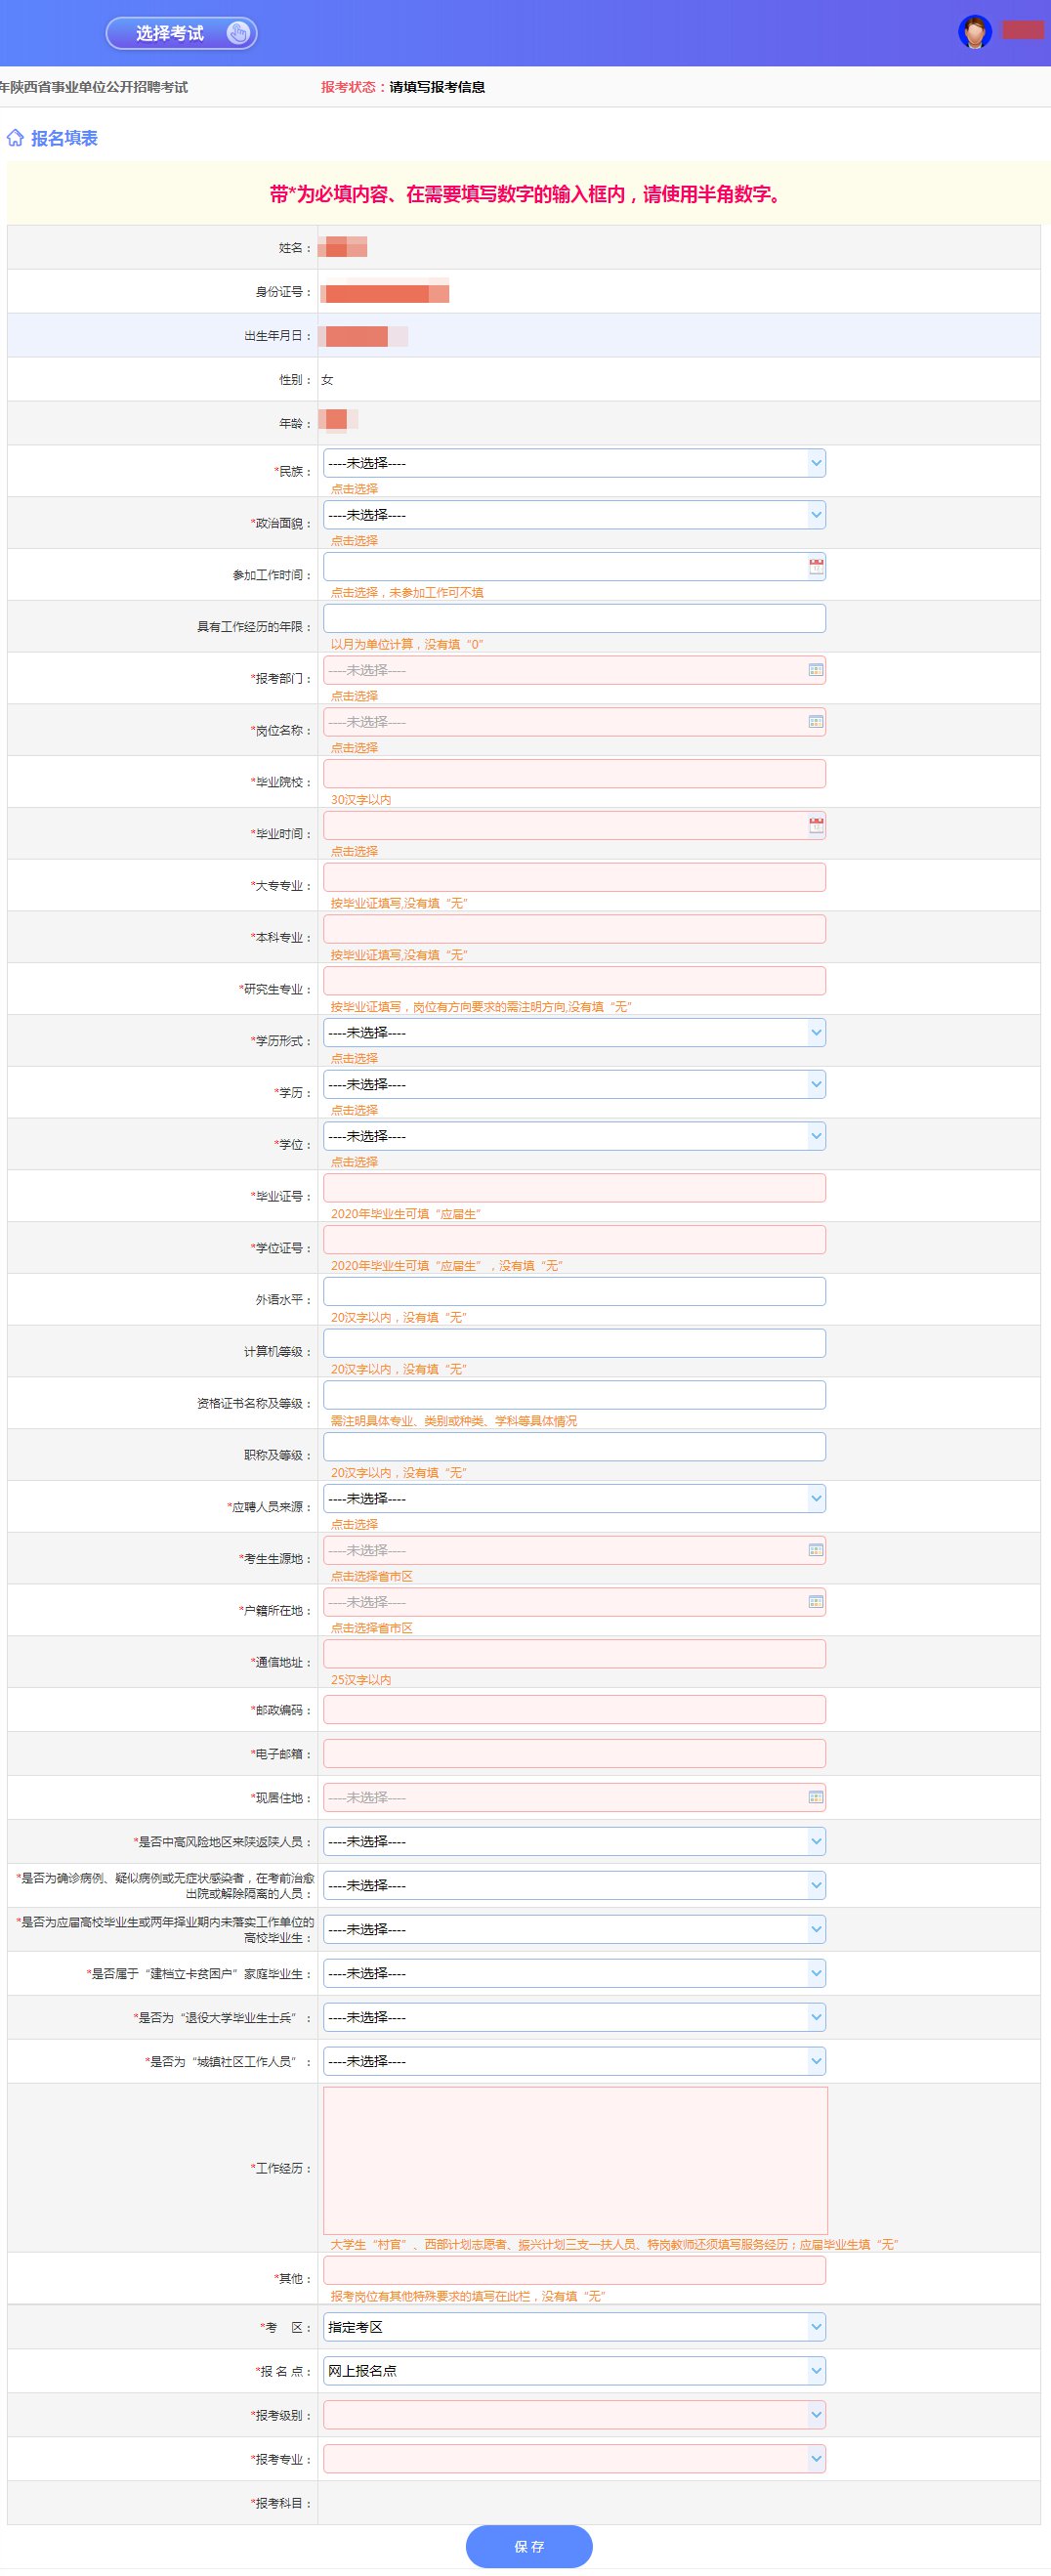The width and height of the screenshot is (1051, 2576).
Task: Click the 资格证书名称及等级 input field
Action: 574,1395
